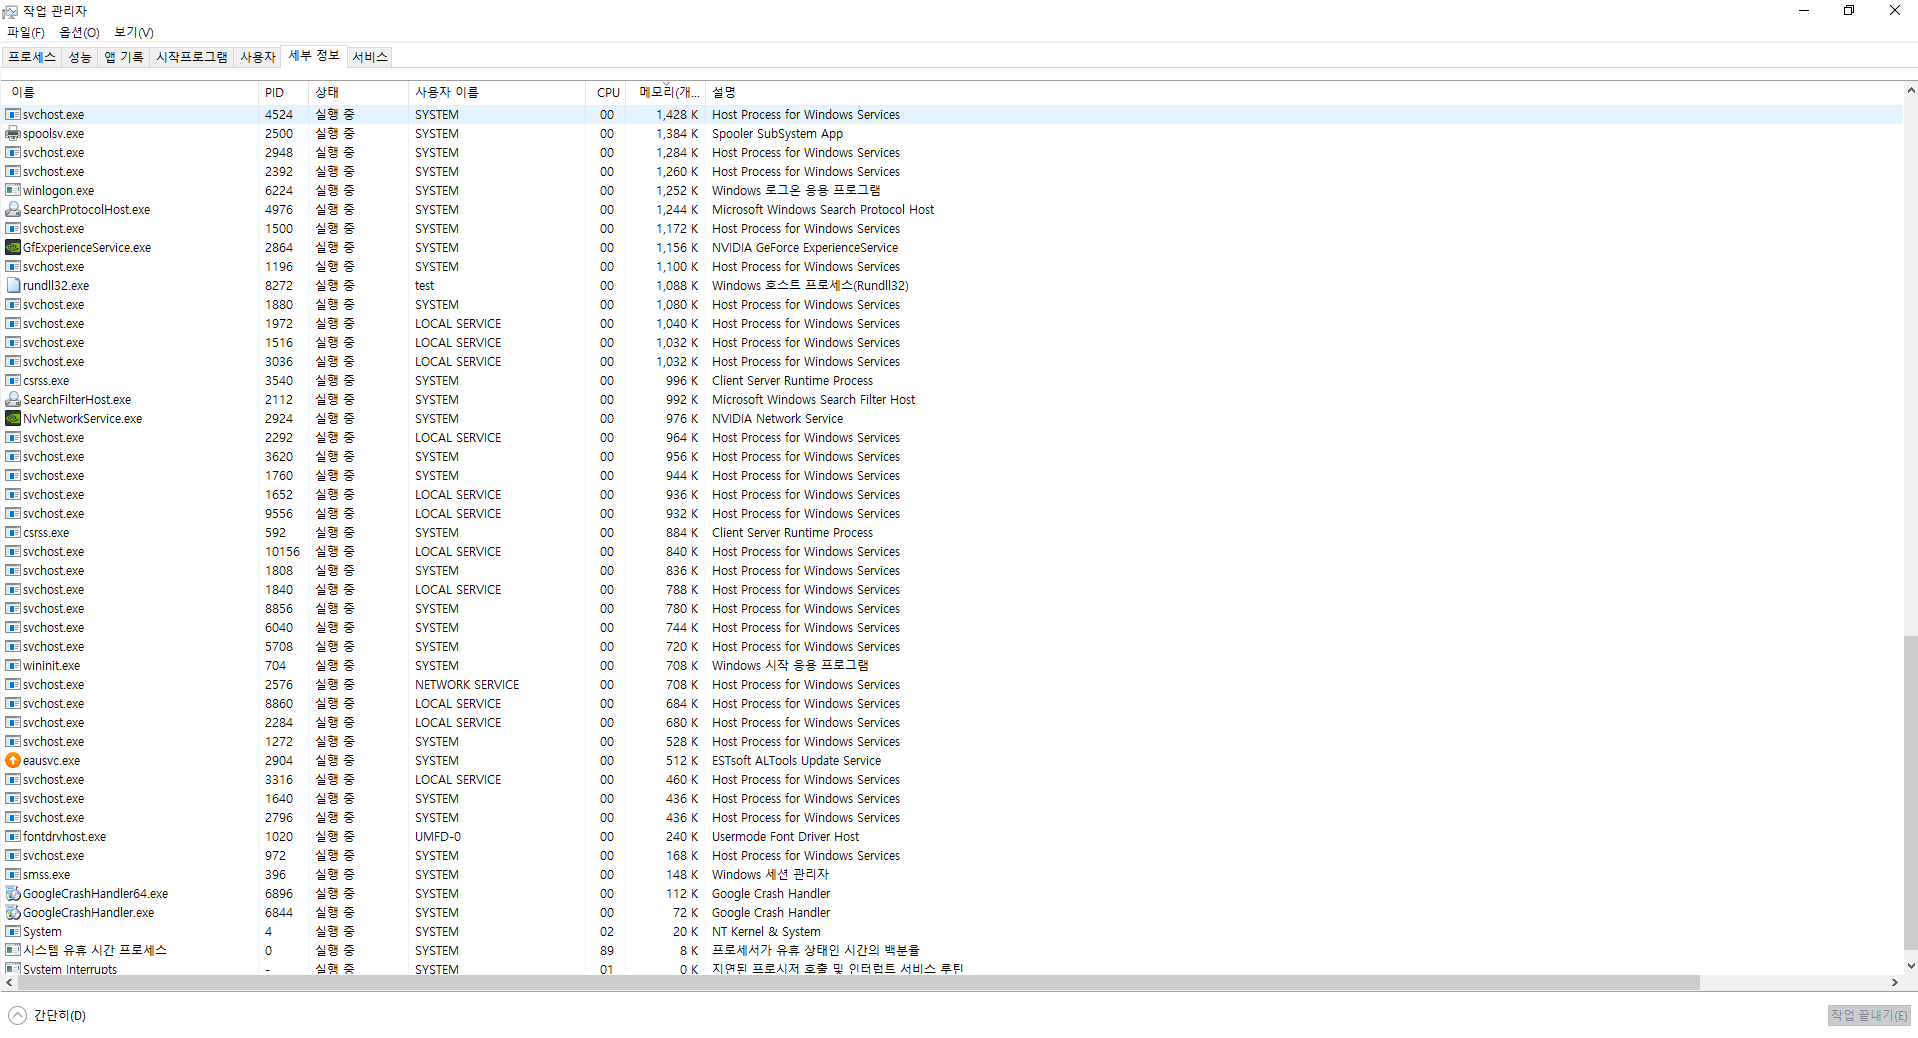Viewport: 1918px width, 1038px height.
Task: Sort by the PID column header
Action: (283, 92)
